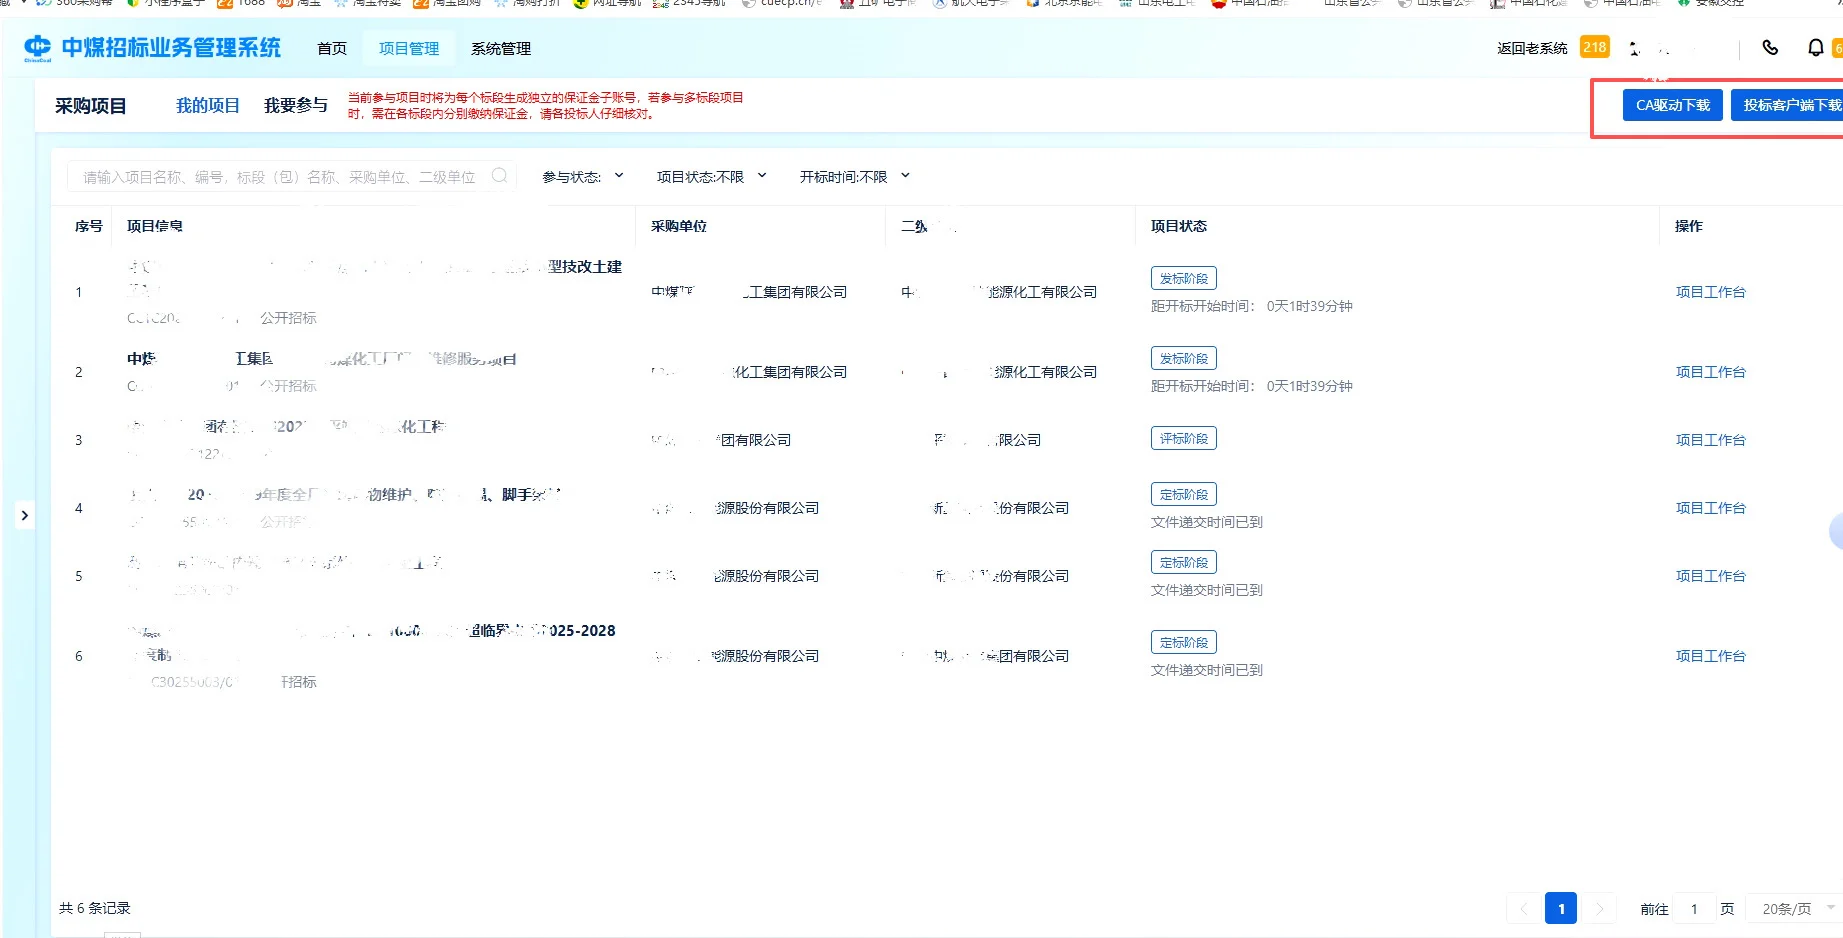The image size is (1843, 938).
Task: Click the China Coal system logo icon
Action: click(x=38, y=47)
